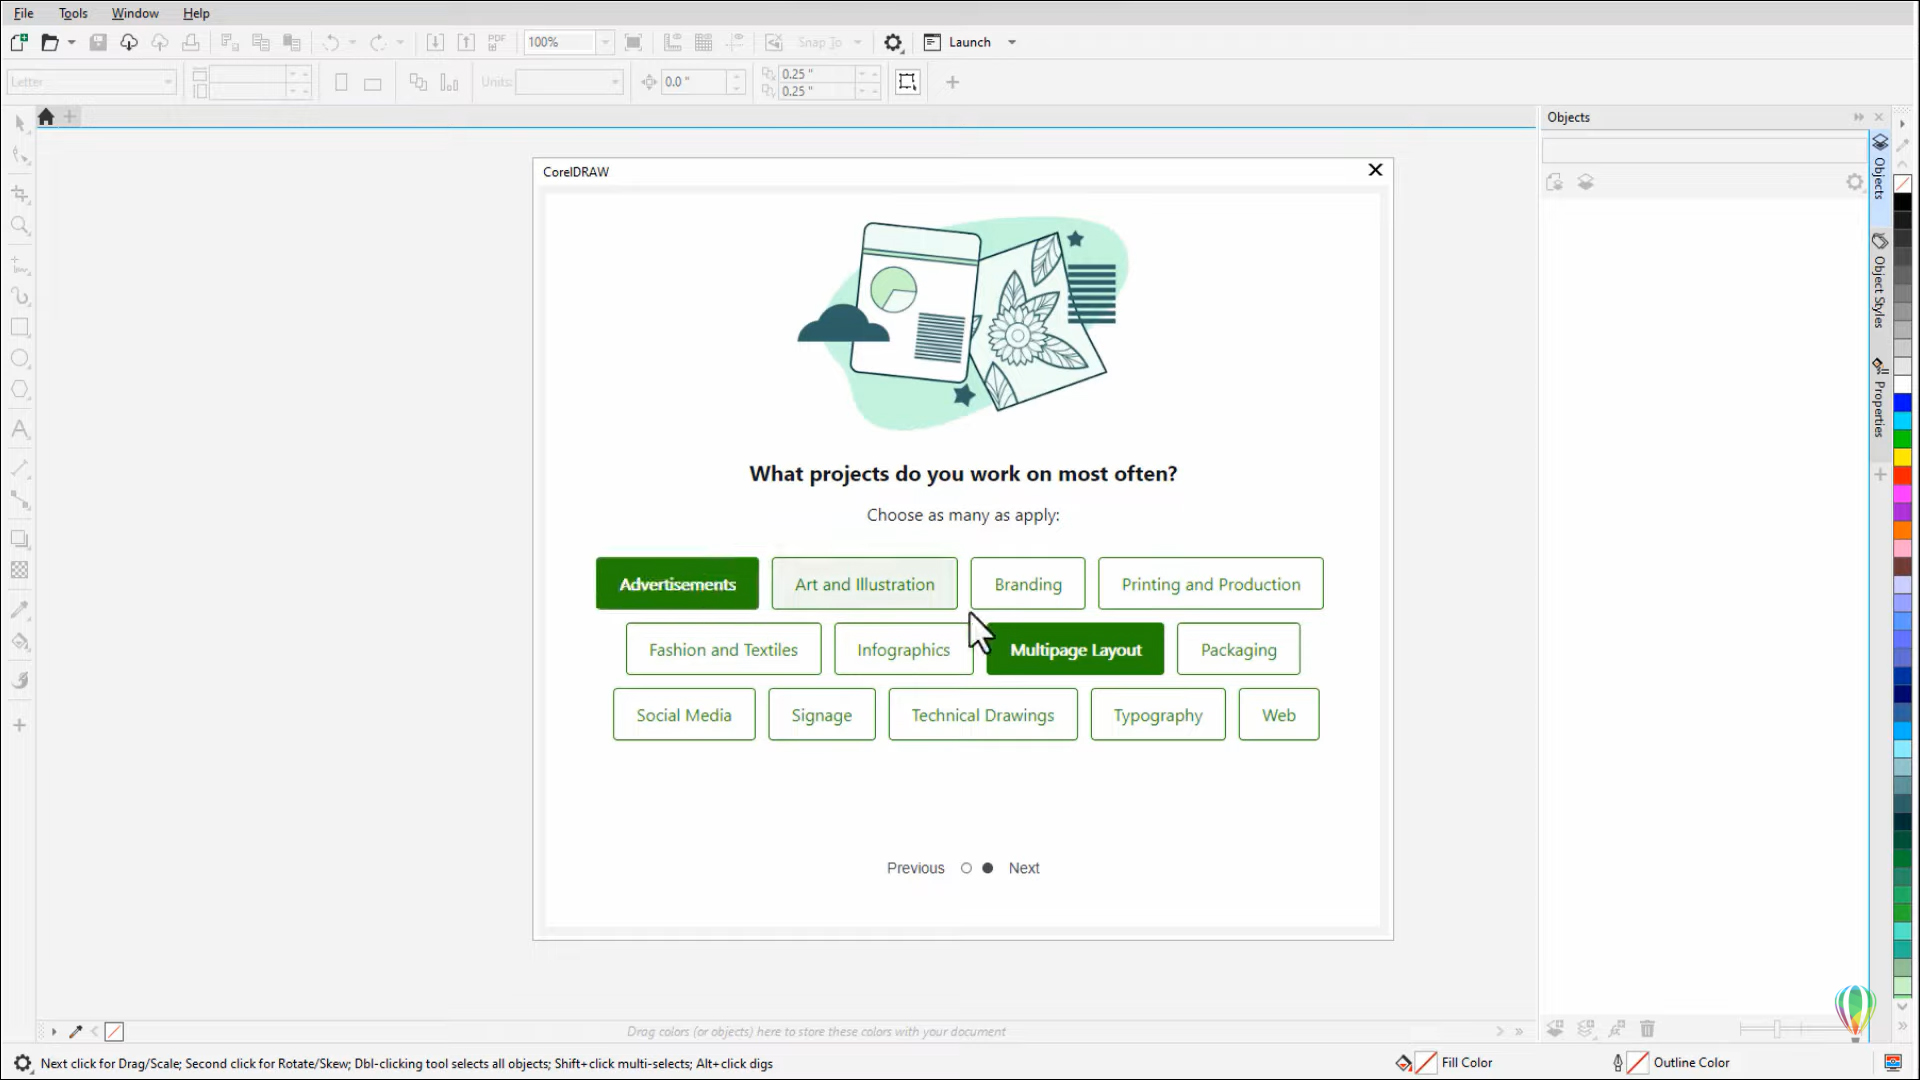Toggle the Branding option
Viewport: 1920px width, 1080px height.
coord(1028,584)
